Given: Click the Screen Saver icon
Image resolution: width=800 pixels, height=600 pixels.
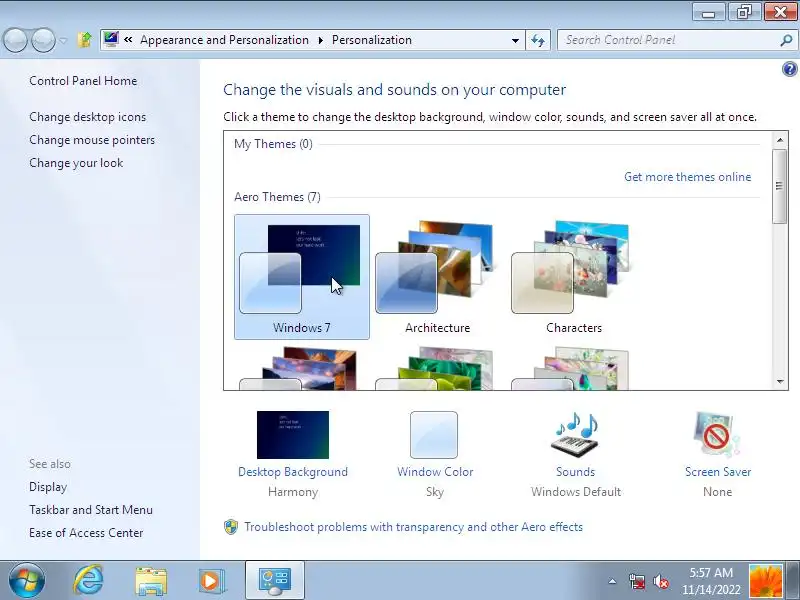Looking at the screenshot, I should [x=717, y=435].
